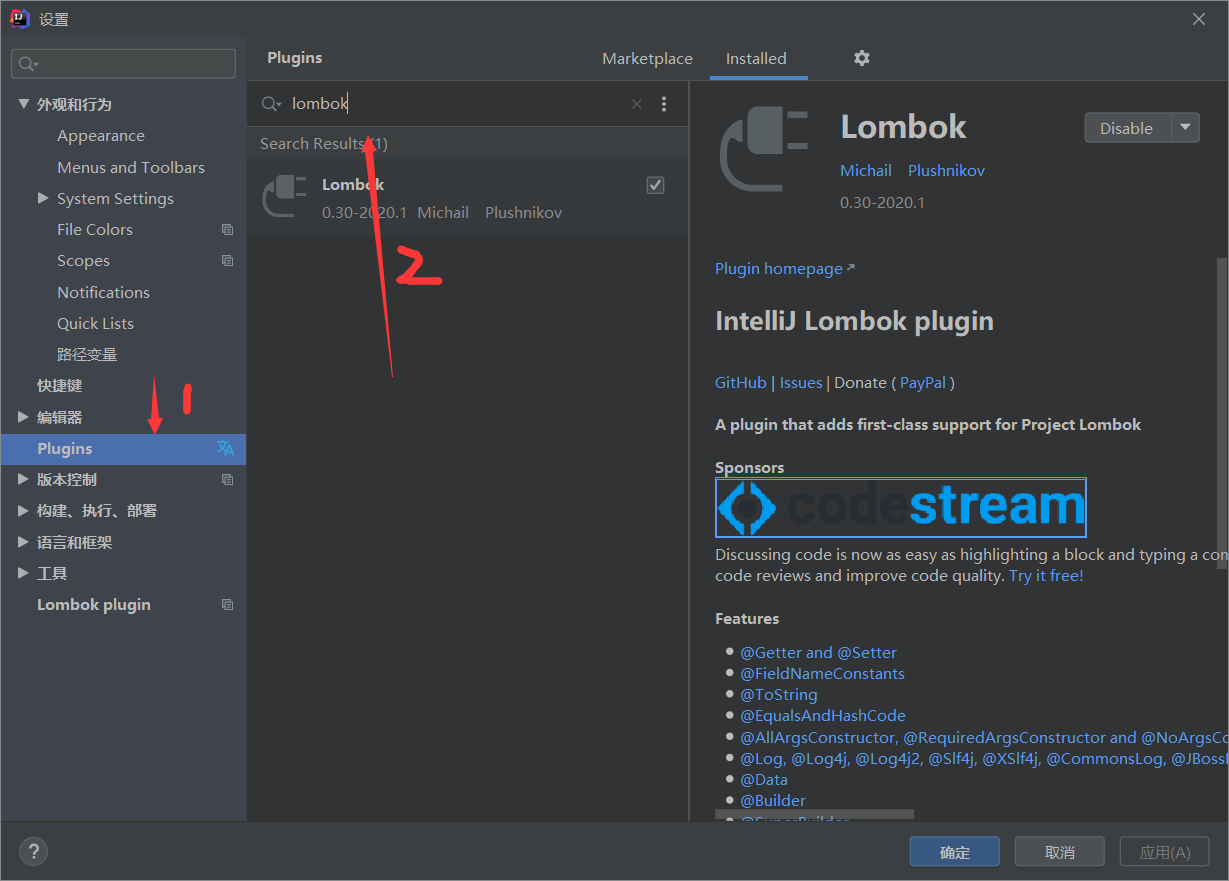Click the codestream sponsor banner
This screenshot has width=1229, height=881.
[901, 508]
